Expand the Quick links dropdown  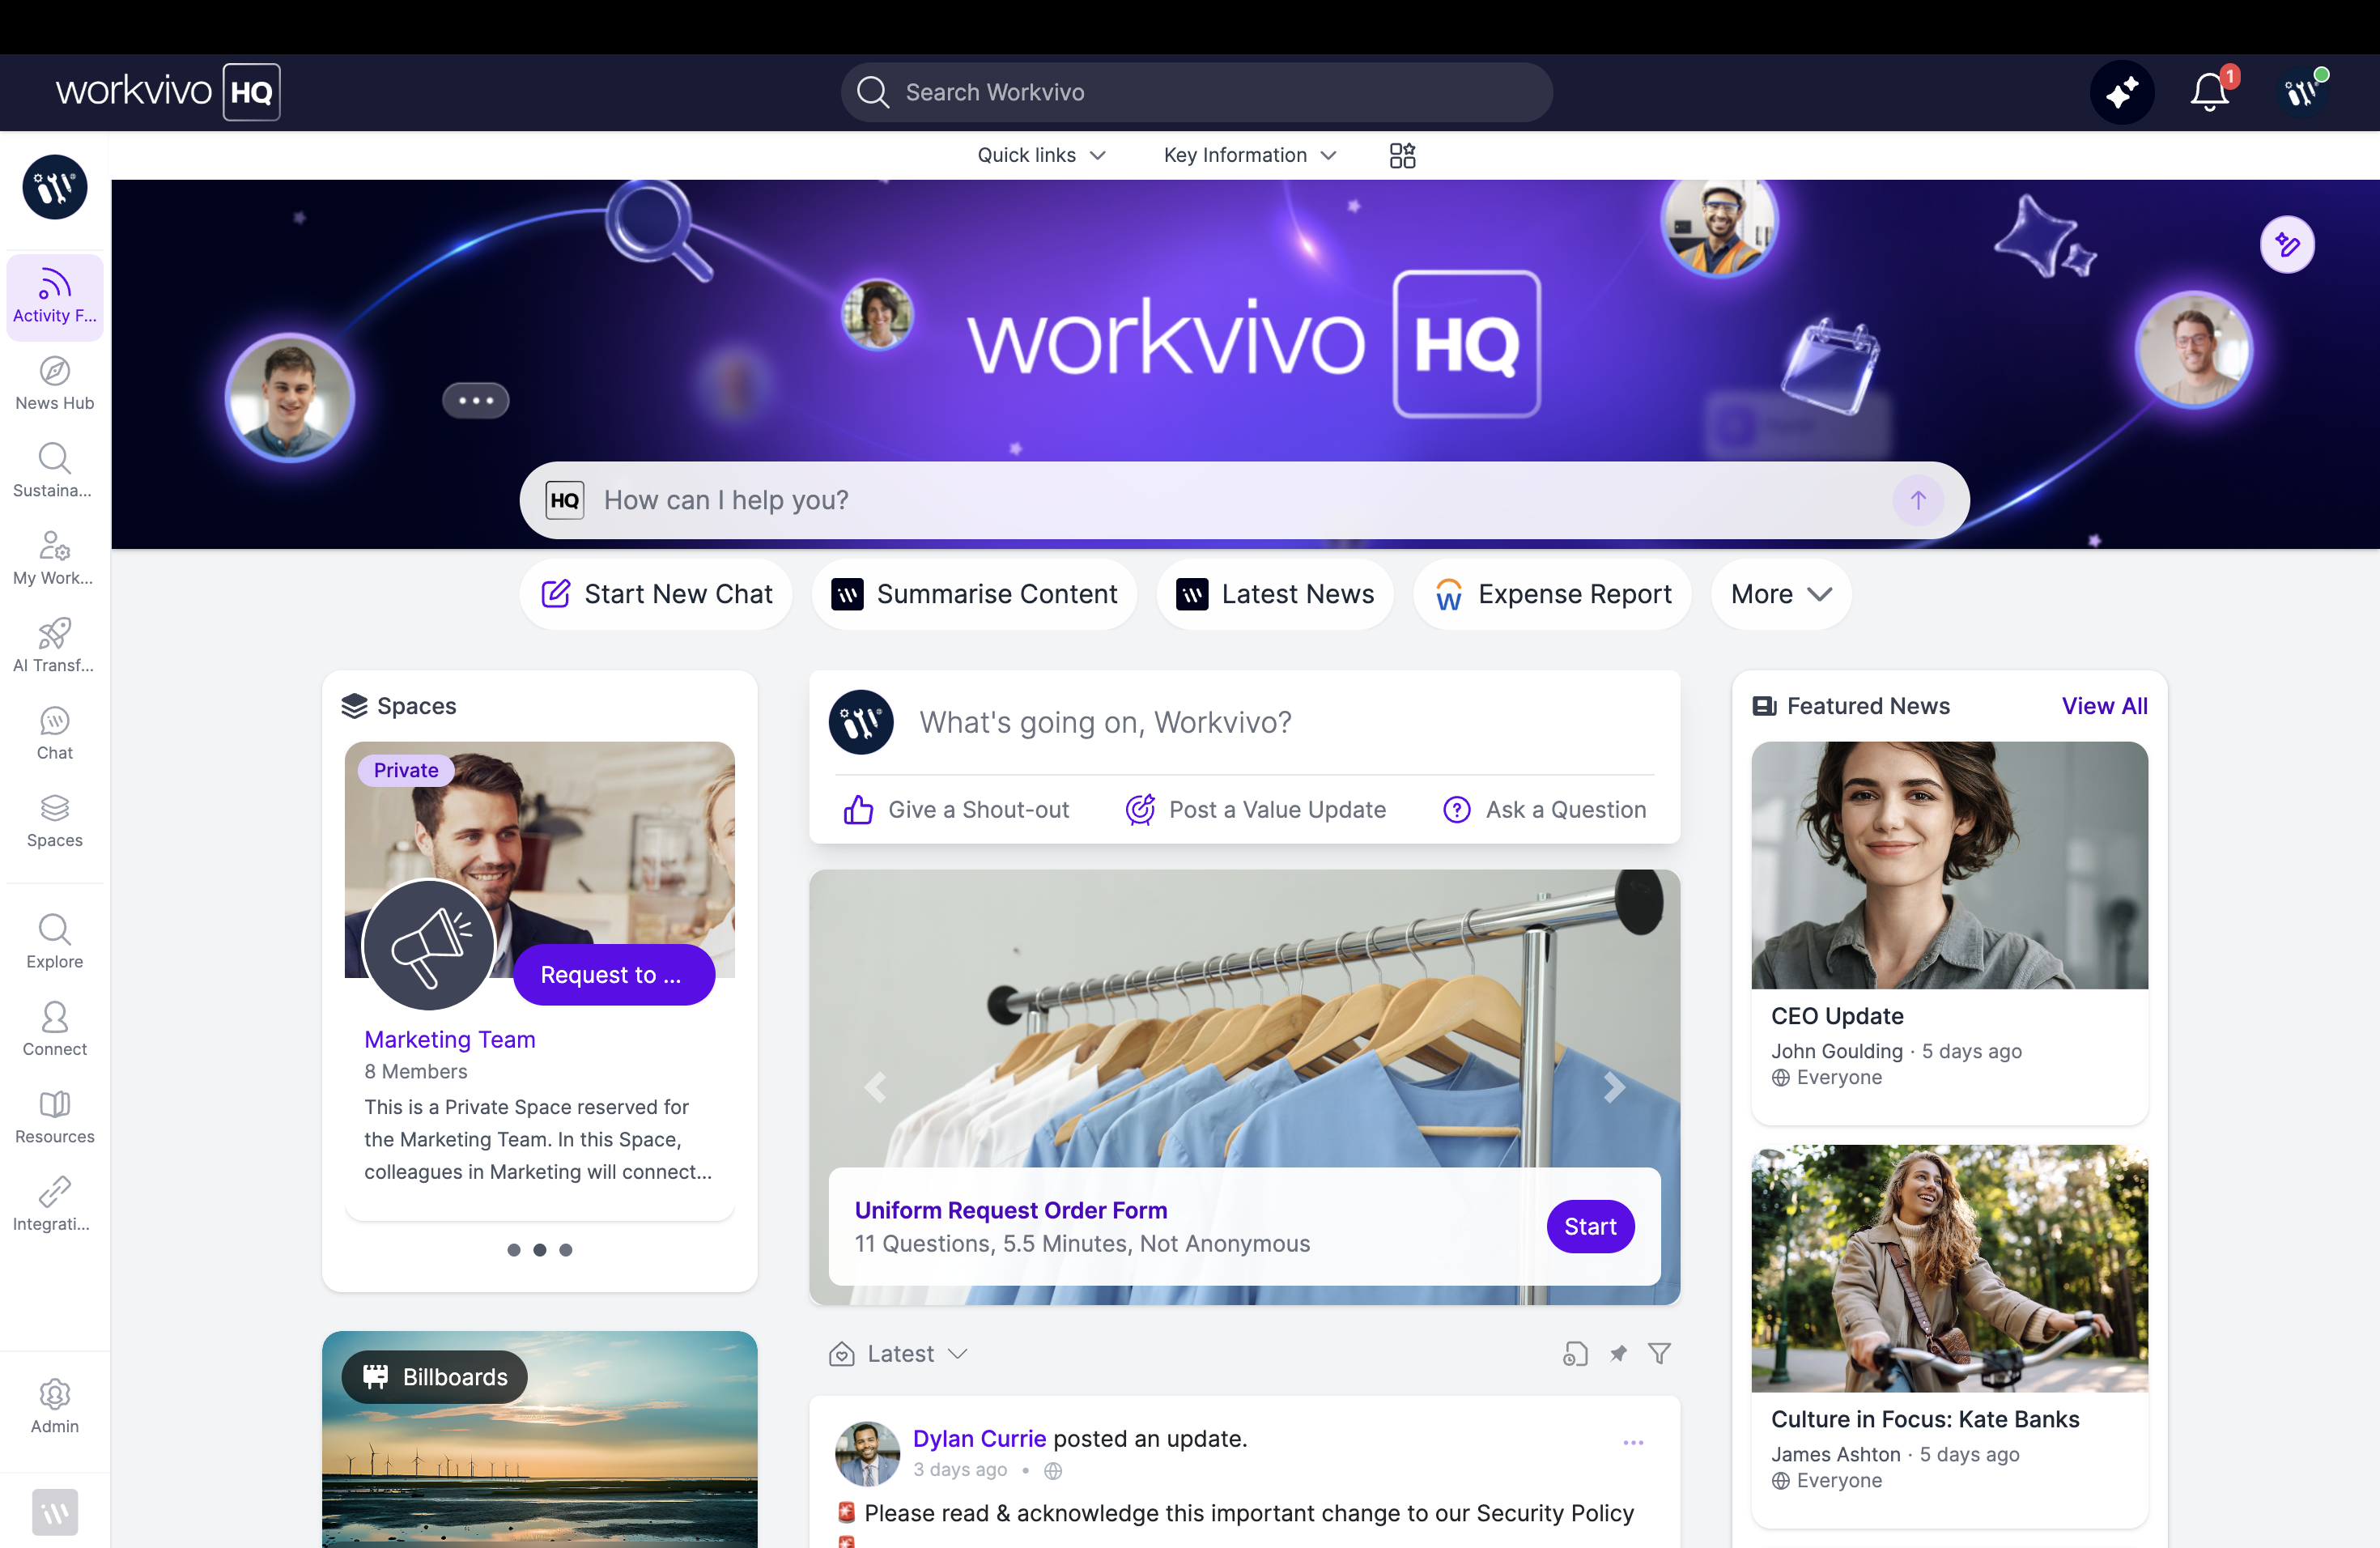1041,155
